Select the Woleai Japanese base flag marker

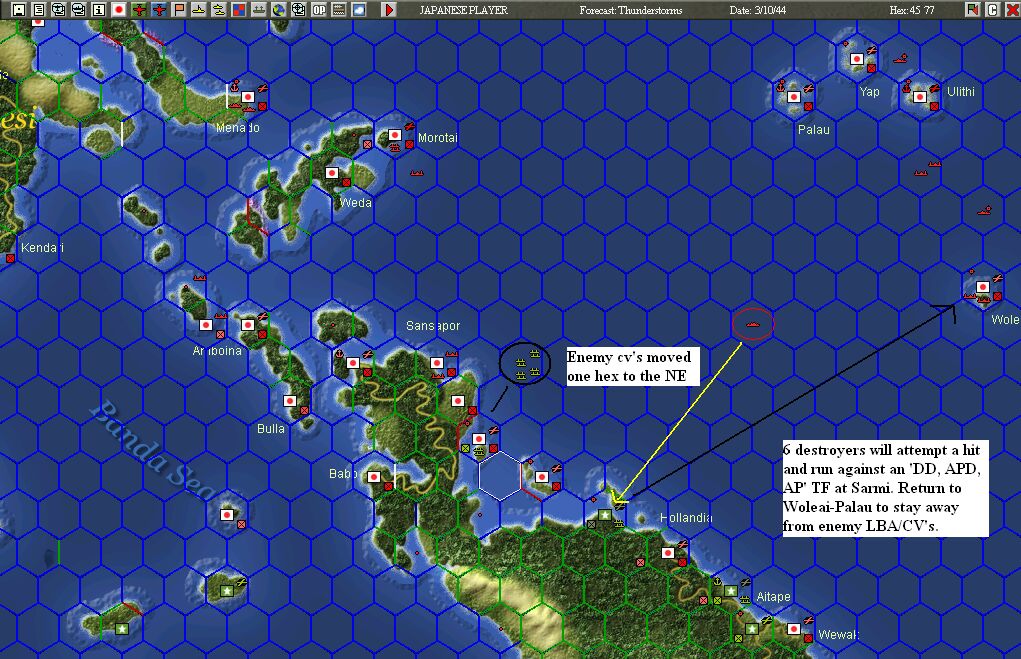tap(983, 287)
